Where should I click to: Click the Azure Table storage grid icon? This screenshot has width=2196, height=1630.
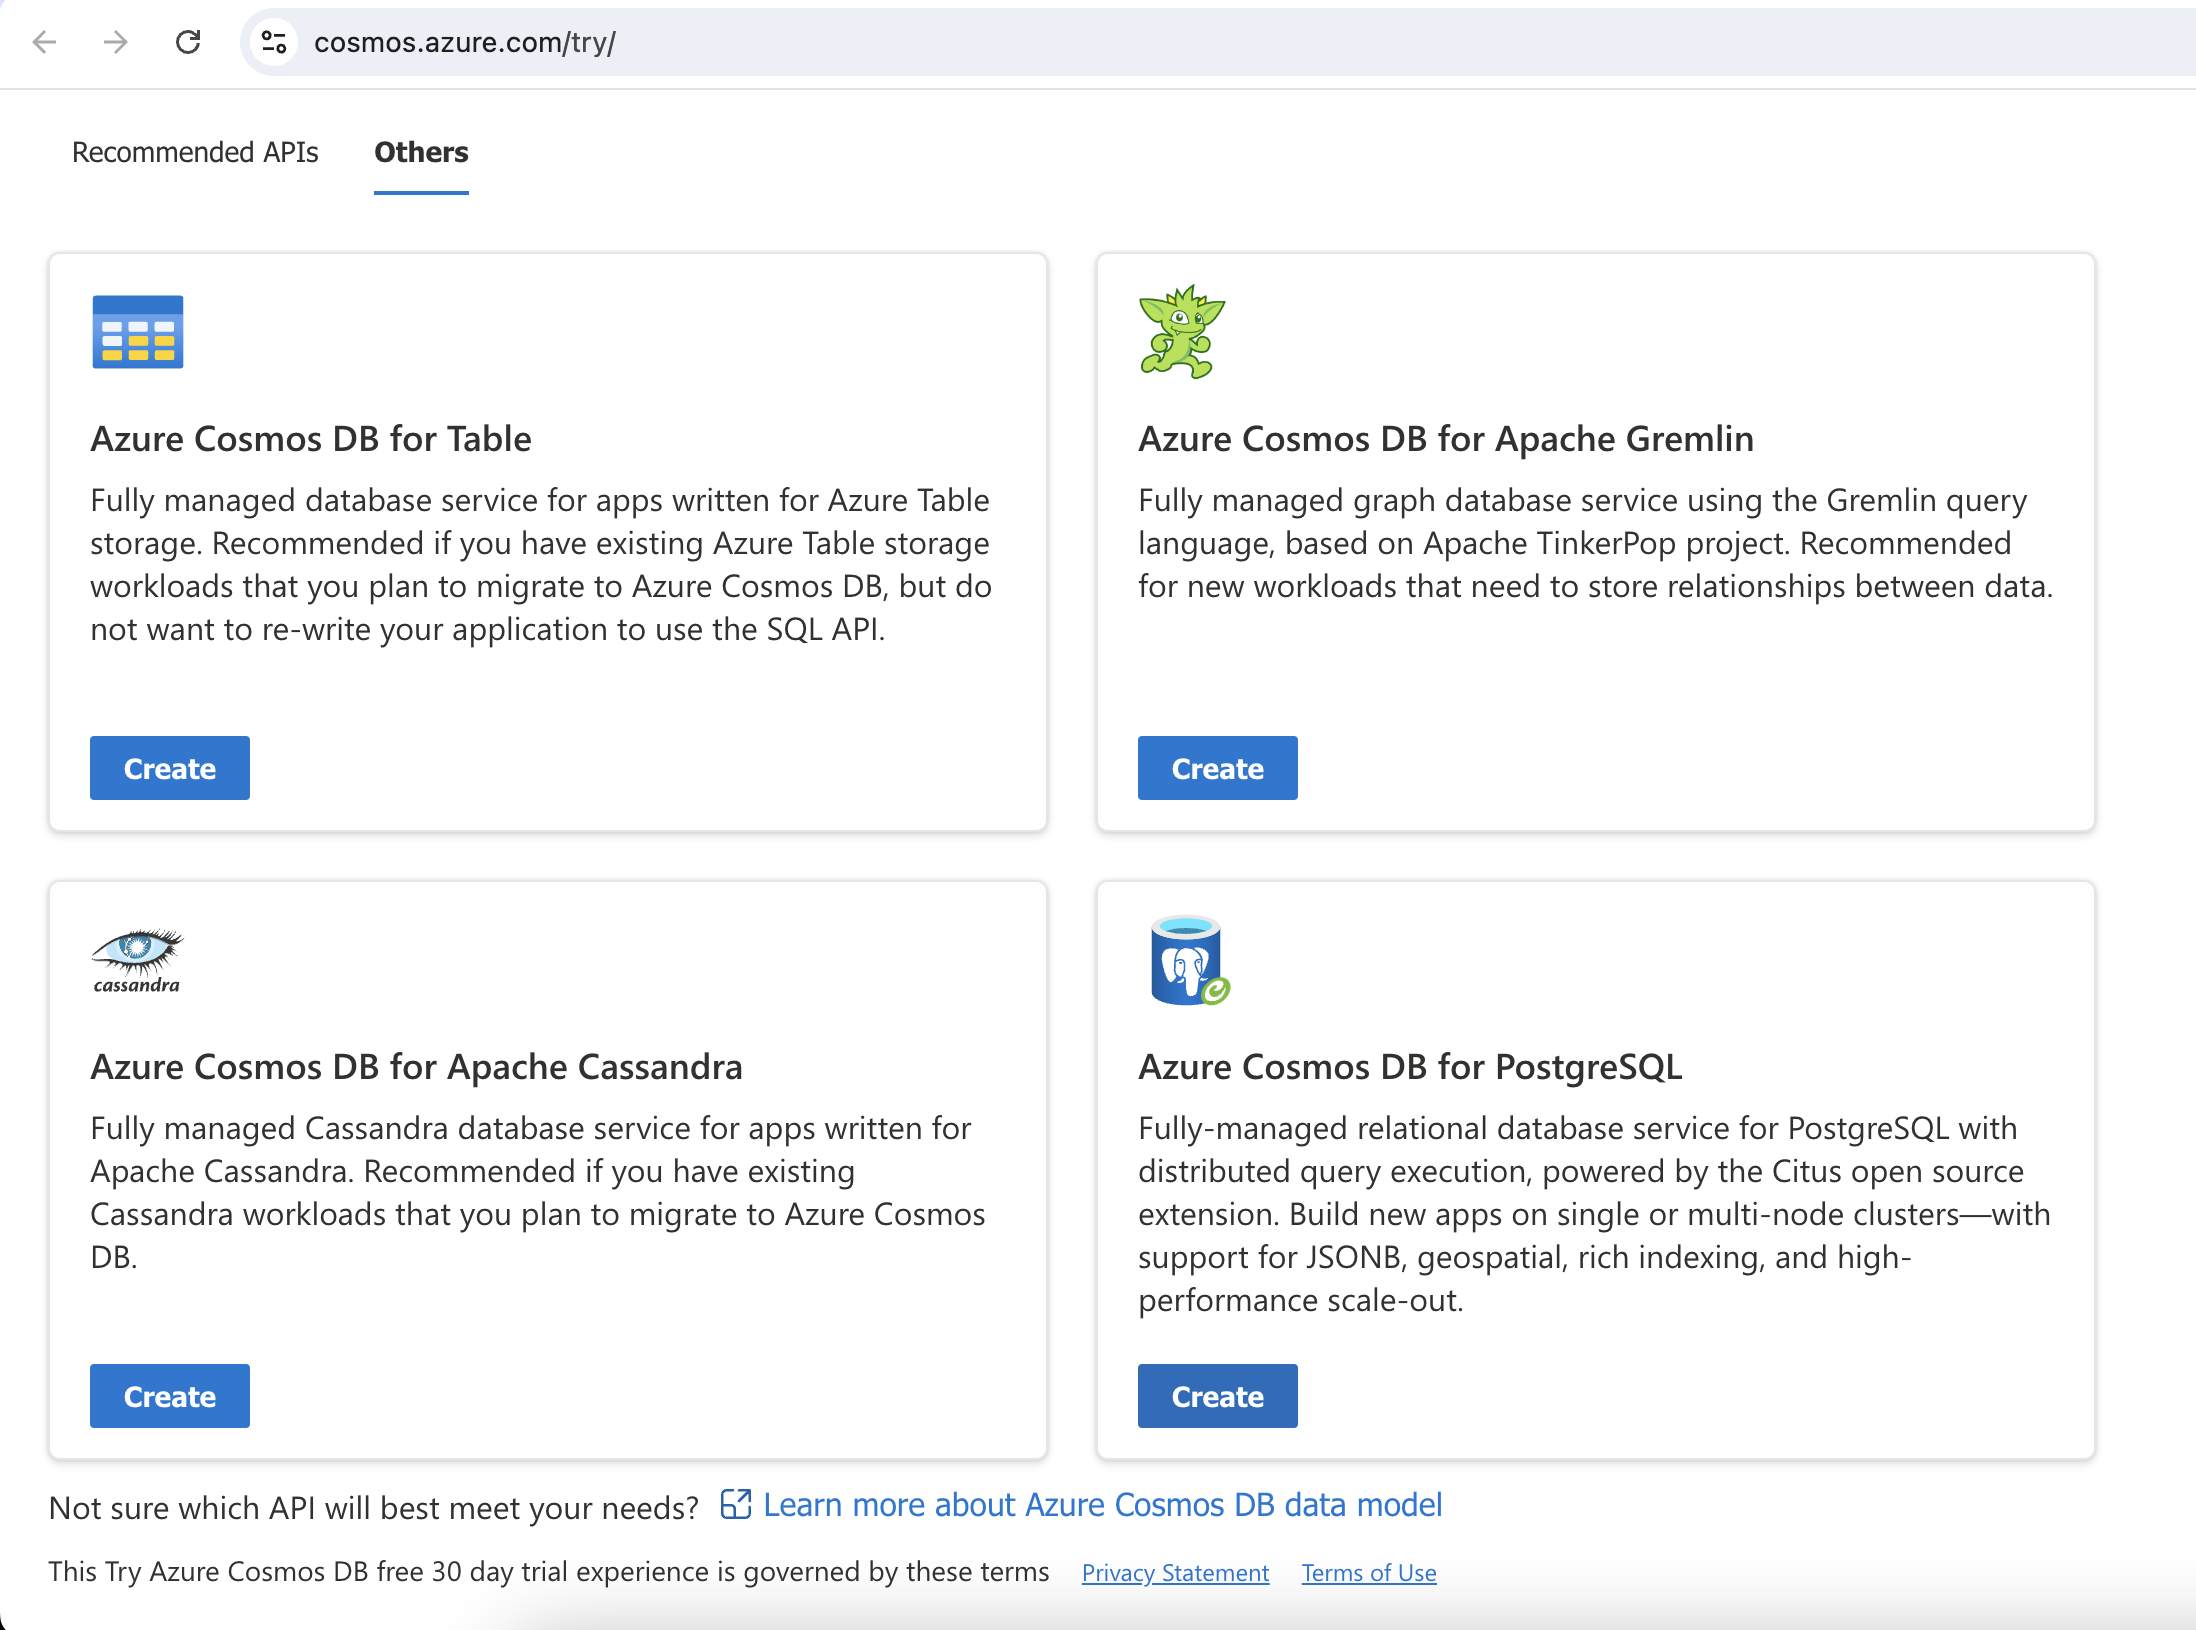point(137,332)
